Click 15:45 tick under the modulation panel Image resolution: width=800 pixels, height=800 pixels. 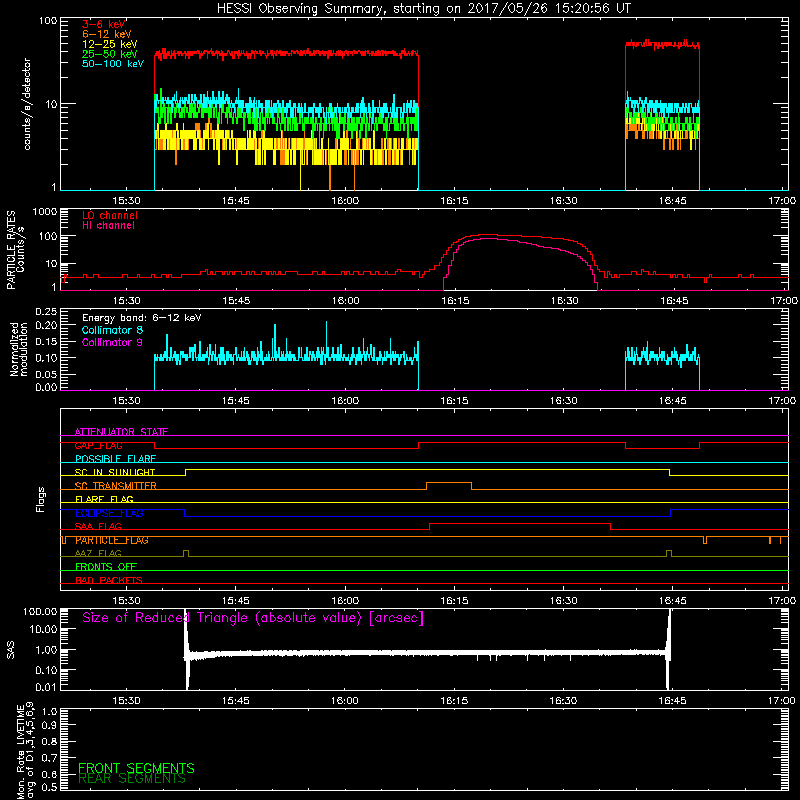pos(236,401)
